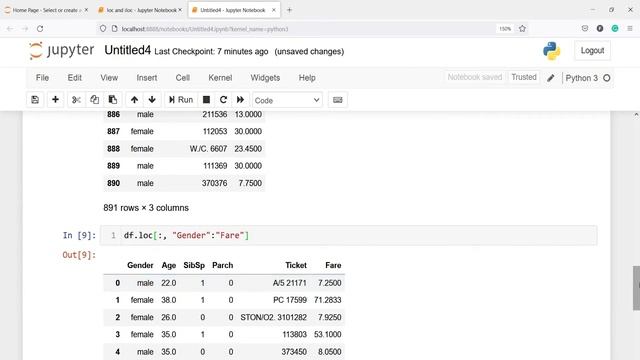Viewport: 640px width, 360px height.
Task: Click the dark circular extension icon
Action: coord(600,29)
